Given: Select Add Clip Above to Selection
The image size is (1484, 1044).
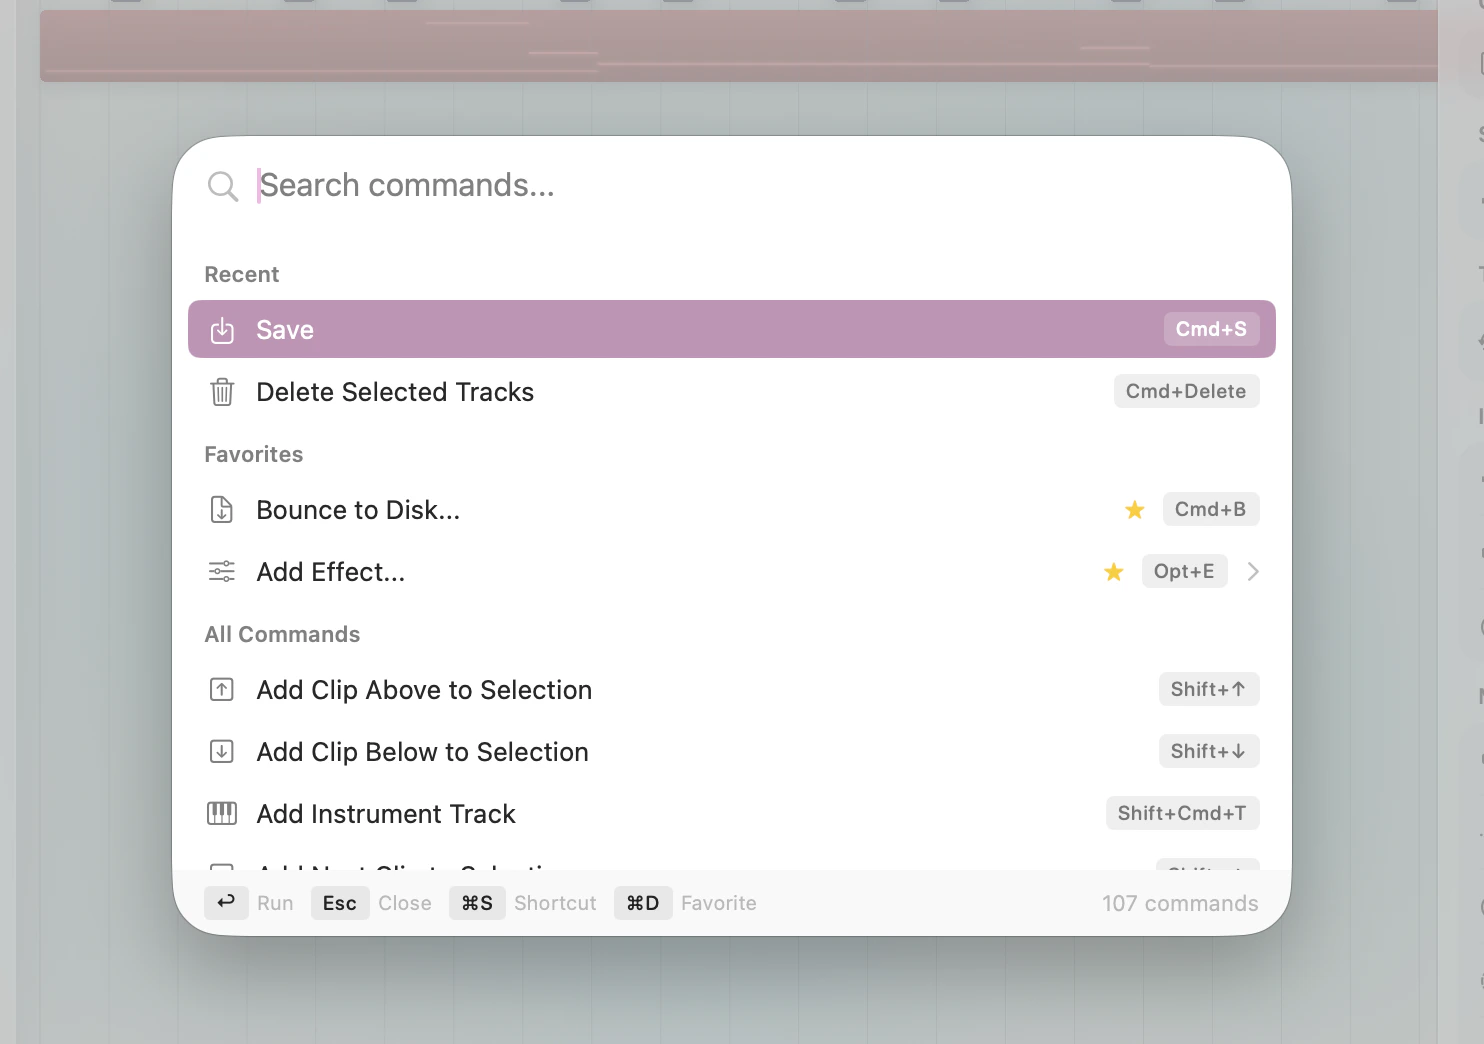Looking at the screenshot, I should point(732,690).
